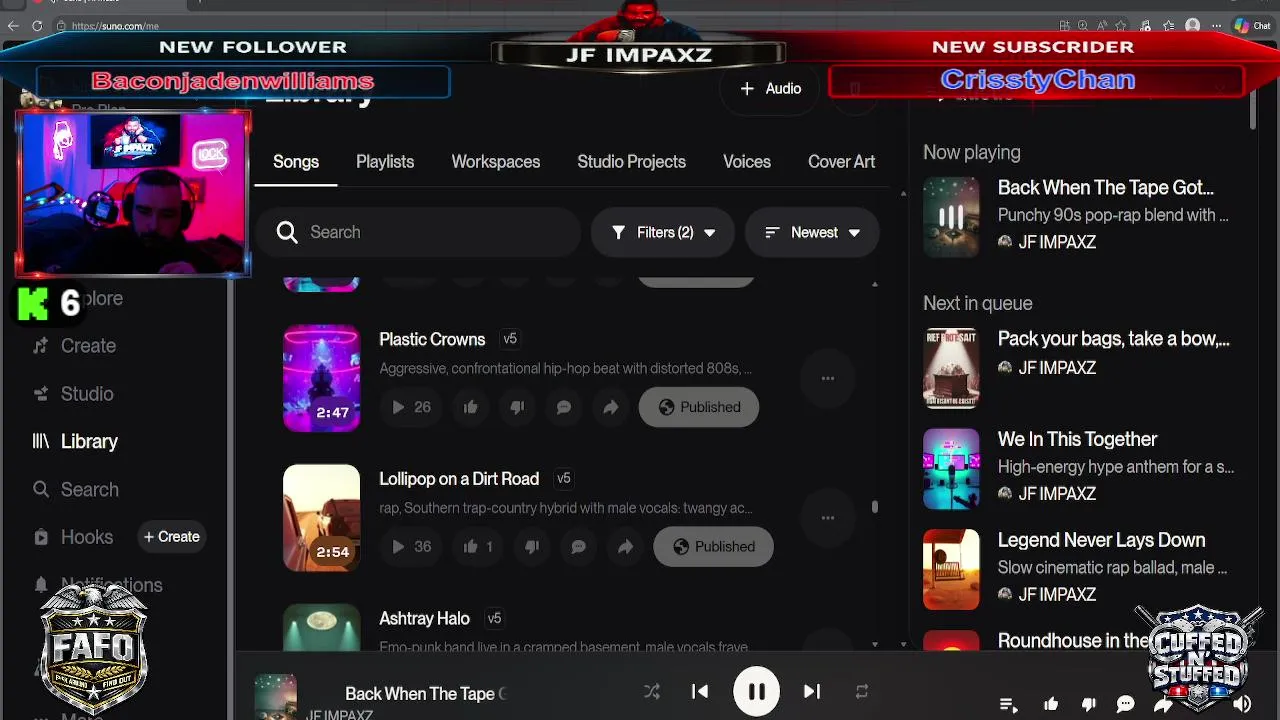Open Library in the sidebar
This screenshot has height=720, width=1280.
point(76,441)
